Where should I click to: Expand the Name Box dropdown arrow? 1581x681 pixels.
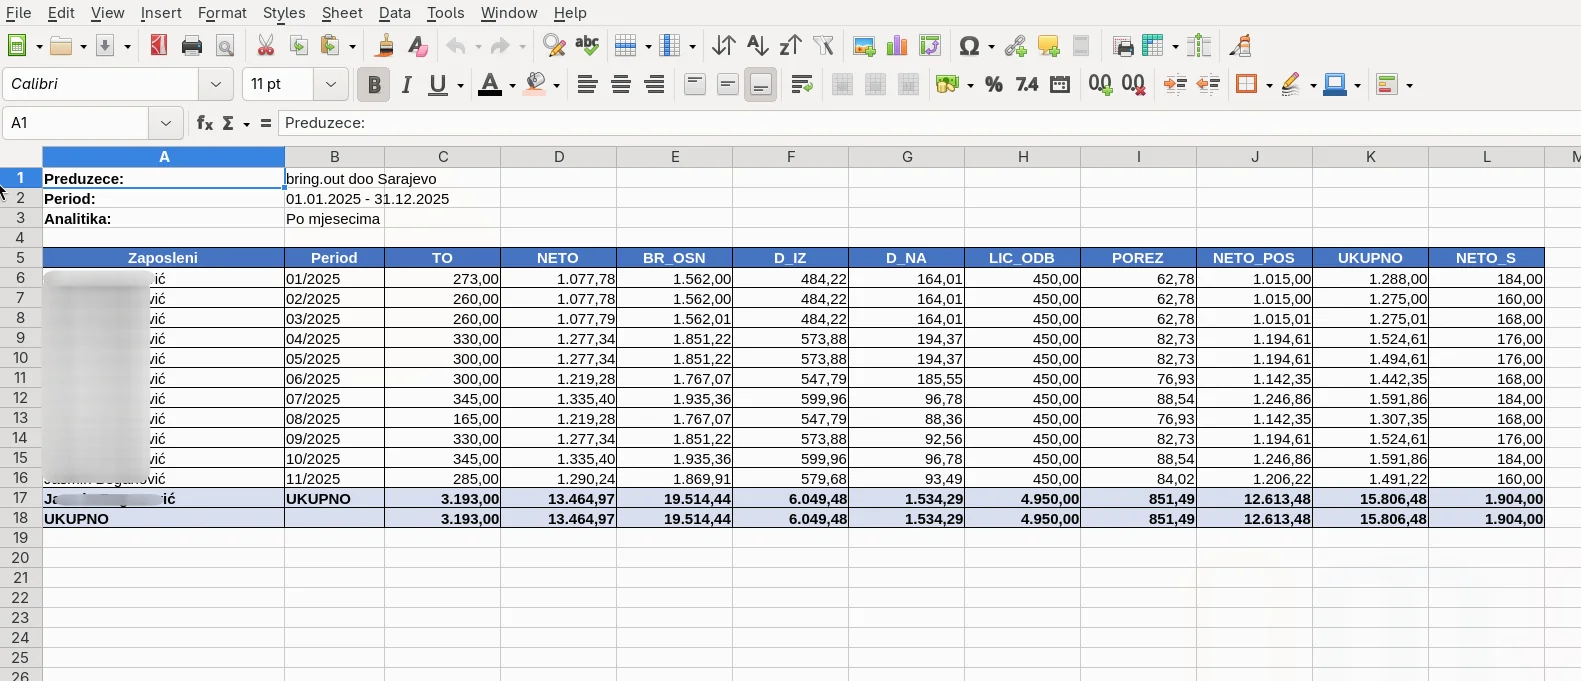tap(166, 124)
